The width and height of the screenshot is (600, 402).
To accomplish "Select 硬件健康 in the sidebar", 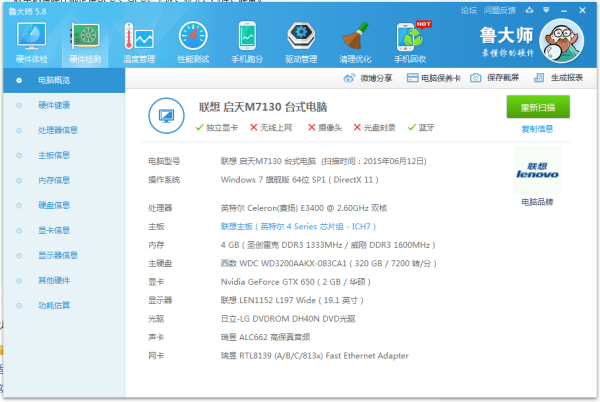I will tap(64, 105).
